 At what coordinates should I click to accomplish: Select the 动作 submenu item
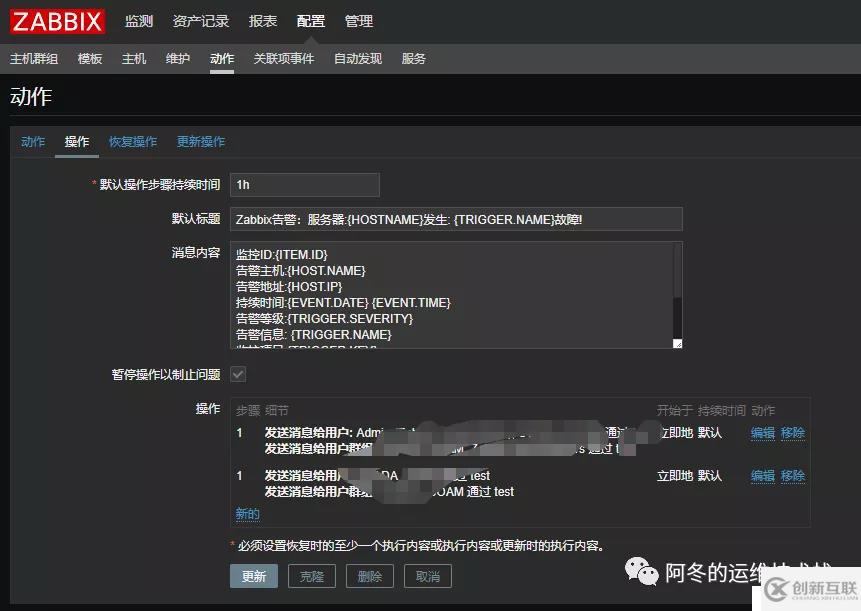tap(222, 59)
